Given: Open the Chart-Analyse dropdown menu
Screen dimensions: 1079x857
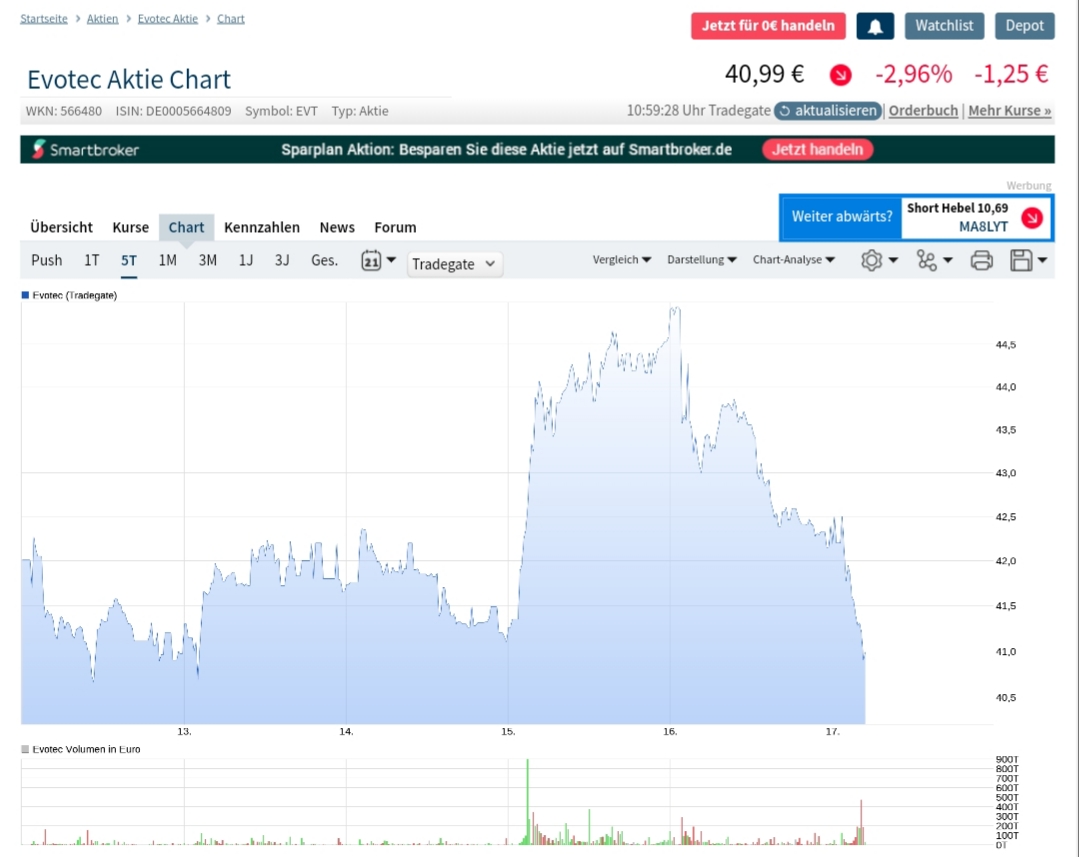Looking at the screenshot, I should coord(794,260).
